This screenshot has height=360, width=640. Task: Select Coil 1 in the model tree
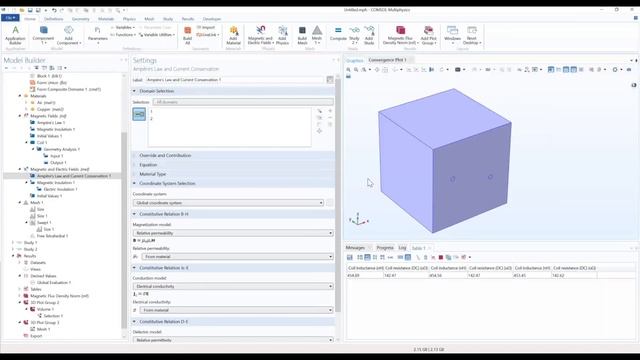point(42,143)
